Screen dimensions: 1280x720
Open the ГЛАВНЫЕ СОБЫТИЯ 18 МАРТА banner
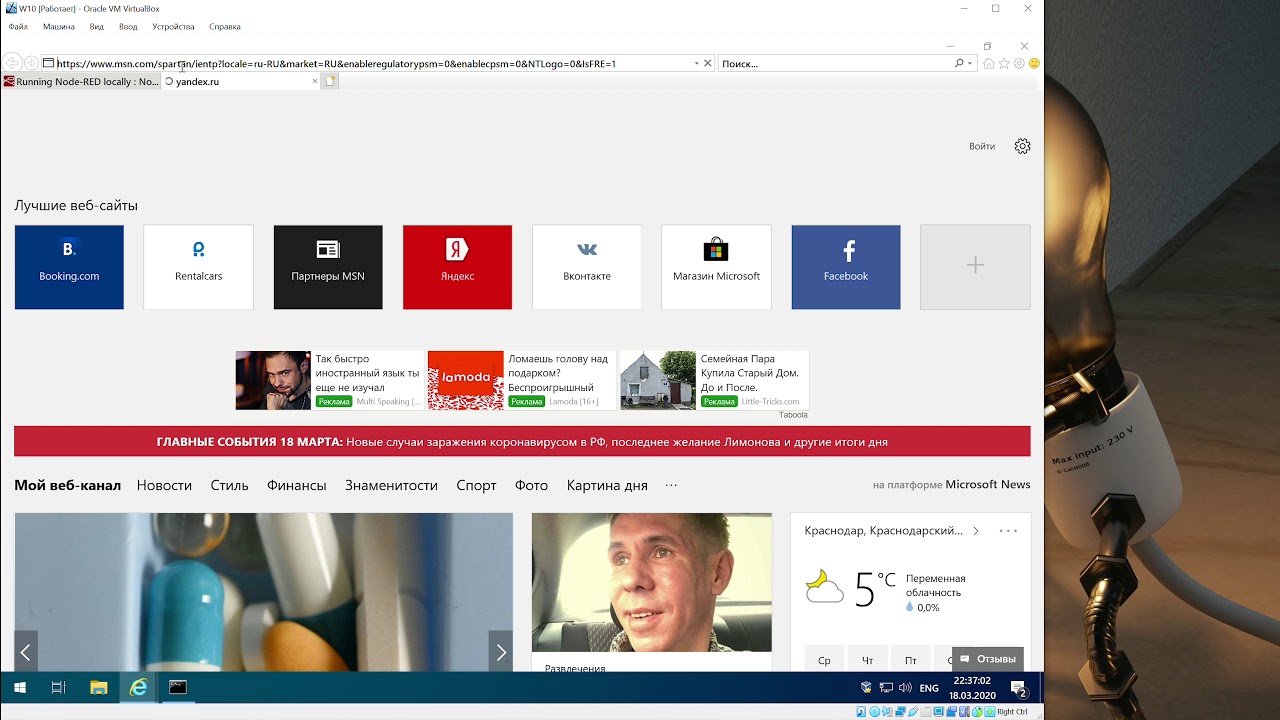[x=522, y=442]
